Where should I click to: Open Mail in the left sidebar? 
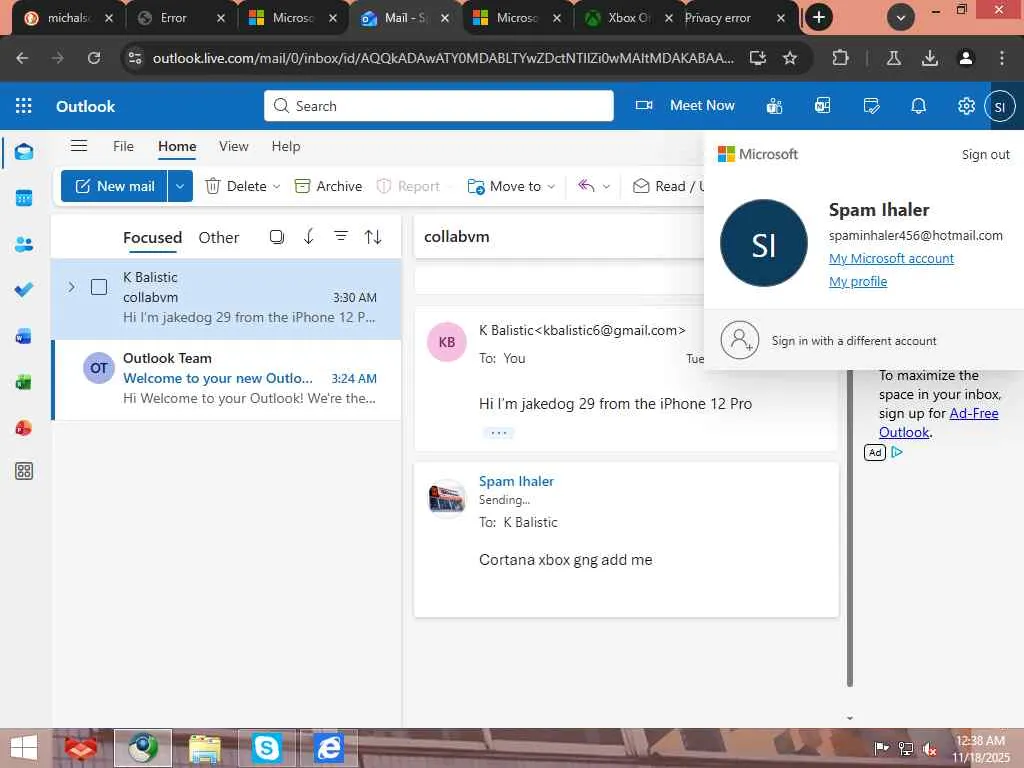tap(24, 152)
